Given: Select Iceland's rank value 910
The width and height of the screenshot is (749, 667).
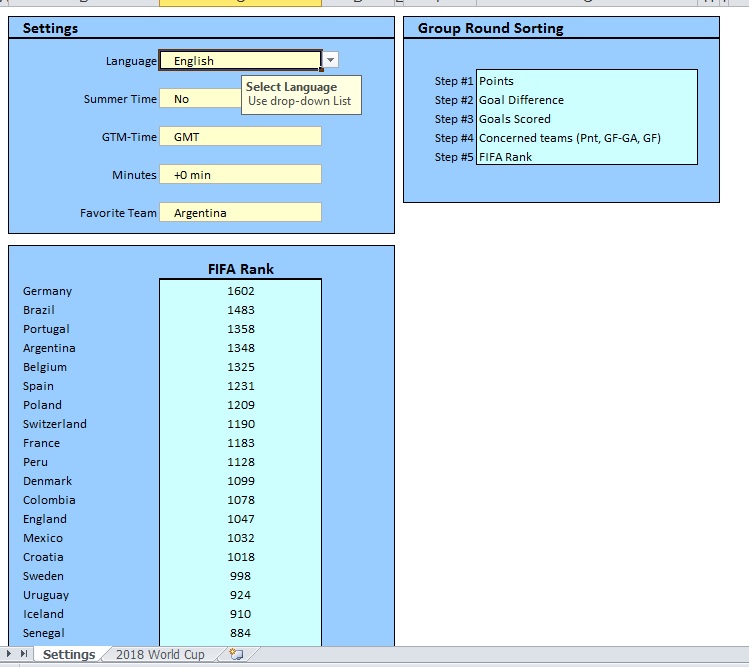Looking at the screenshot, I should coord(240,614).
